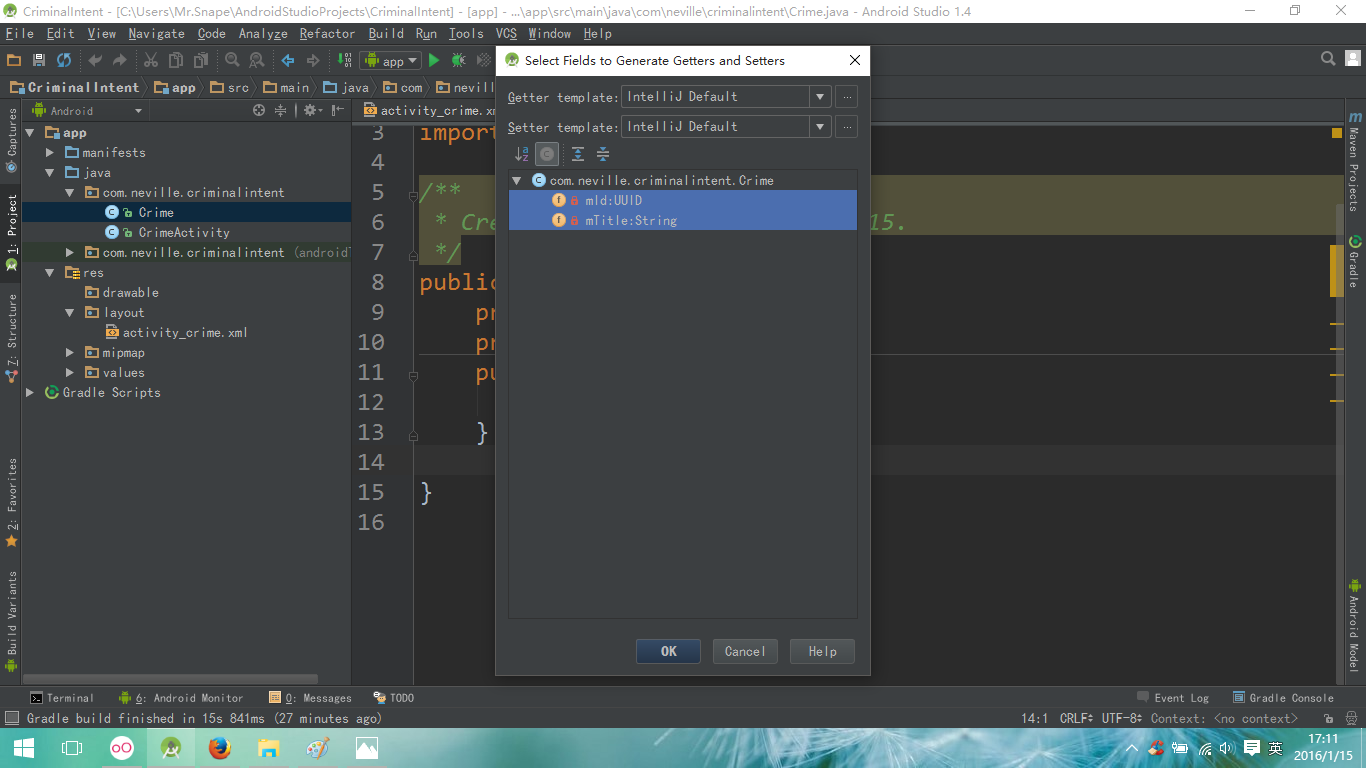The height and width of the screenshot is (768, 1366).
Task: Click Collapse All in the Project panel
Action: pyautogui.click(x=281, y=111)
